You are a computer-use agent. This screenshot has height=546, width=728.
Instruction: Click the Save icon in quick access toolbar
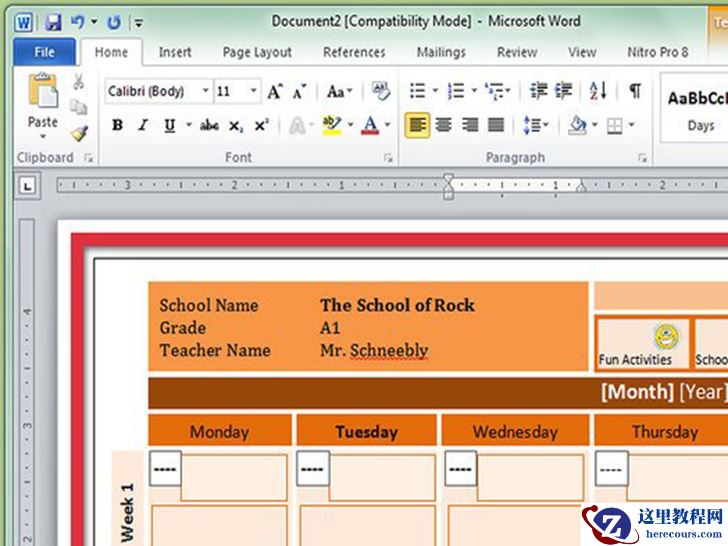pos(53,22)
